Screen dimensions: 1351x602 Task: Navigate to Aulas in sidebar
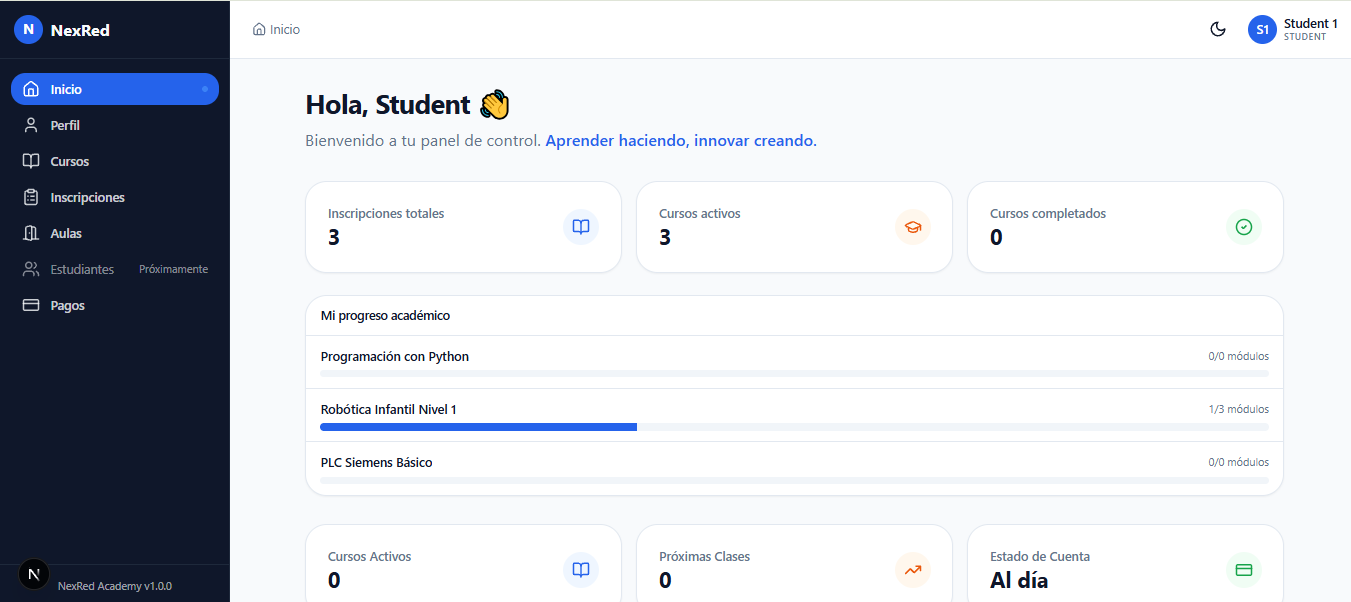click(115, 233)
